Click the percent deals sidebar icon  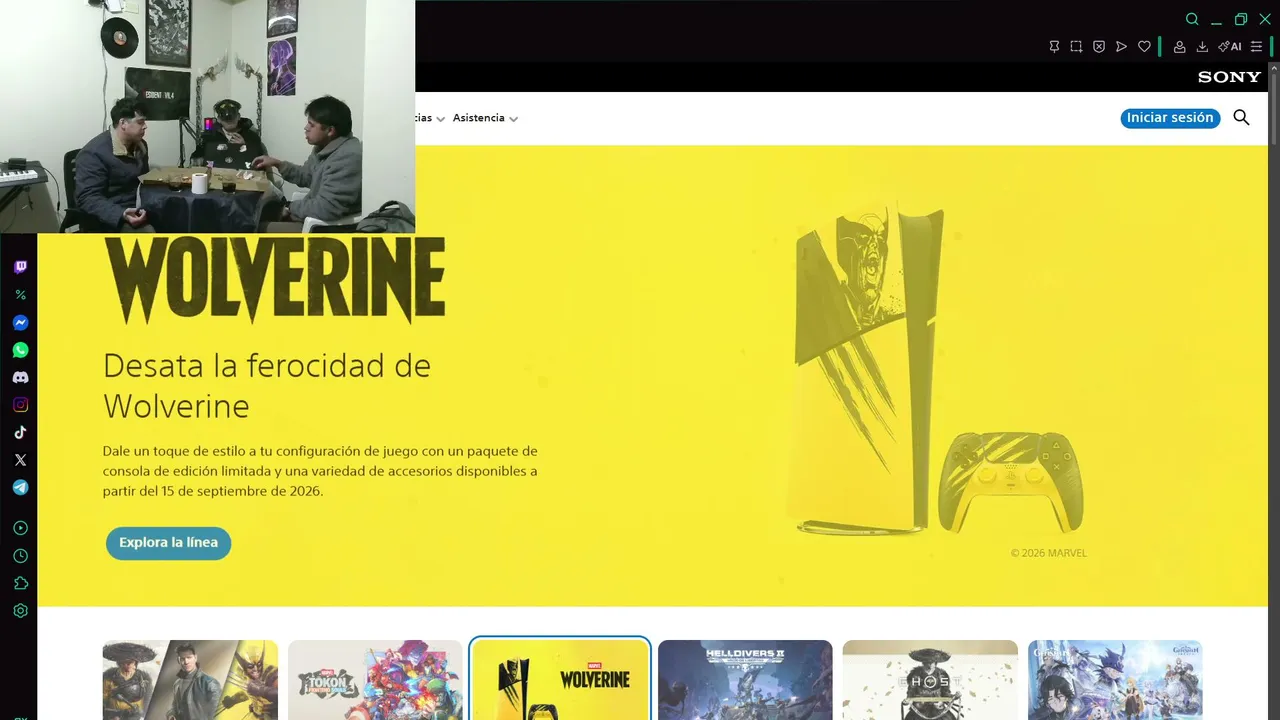[20, 295]
